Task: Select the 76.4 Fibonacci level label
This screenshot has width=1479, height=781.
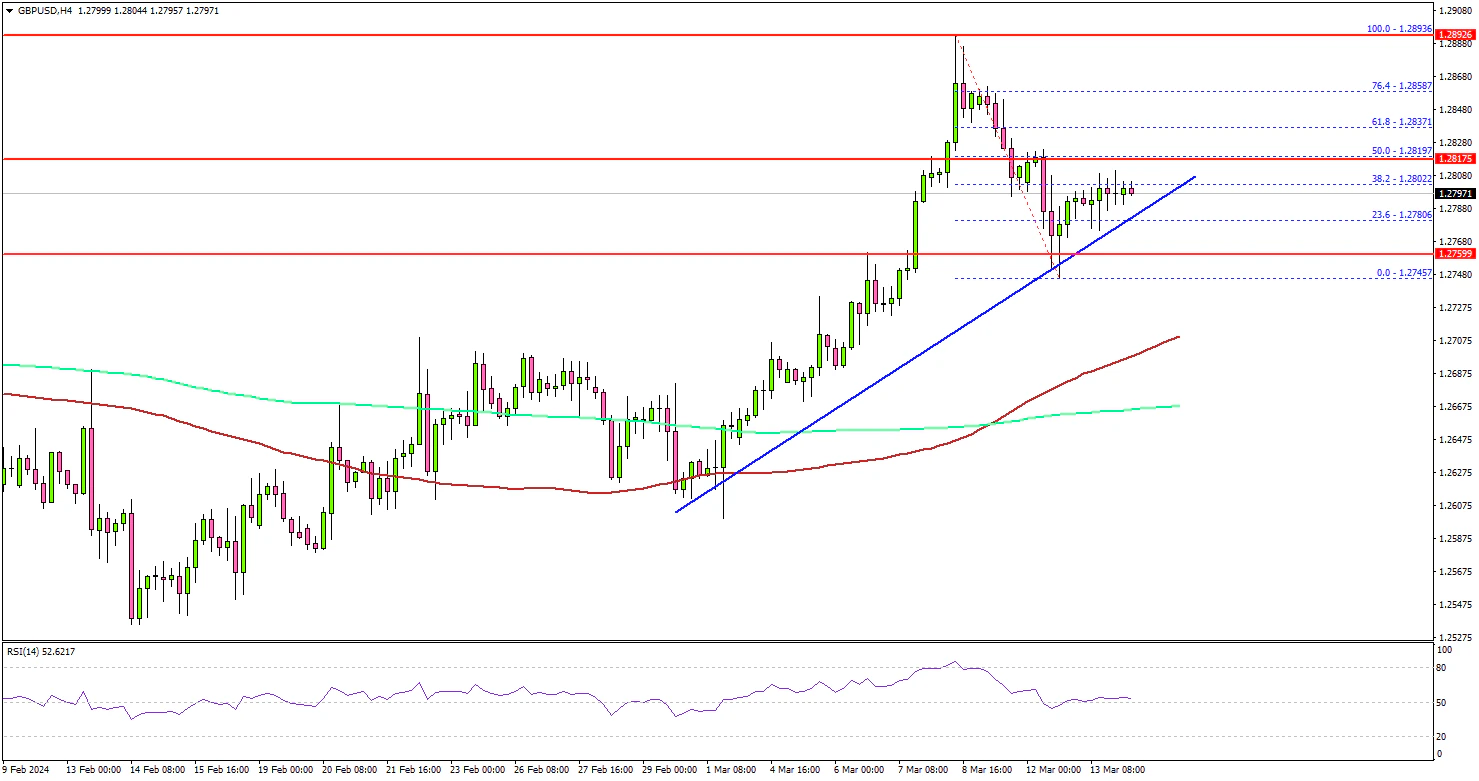Action: (1400, 85)
